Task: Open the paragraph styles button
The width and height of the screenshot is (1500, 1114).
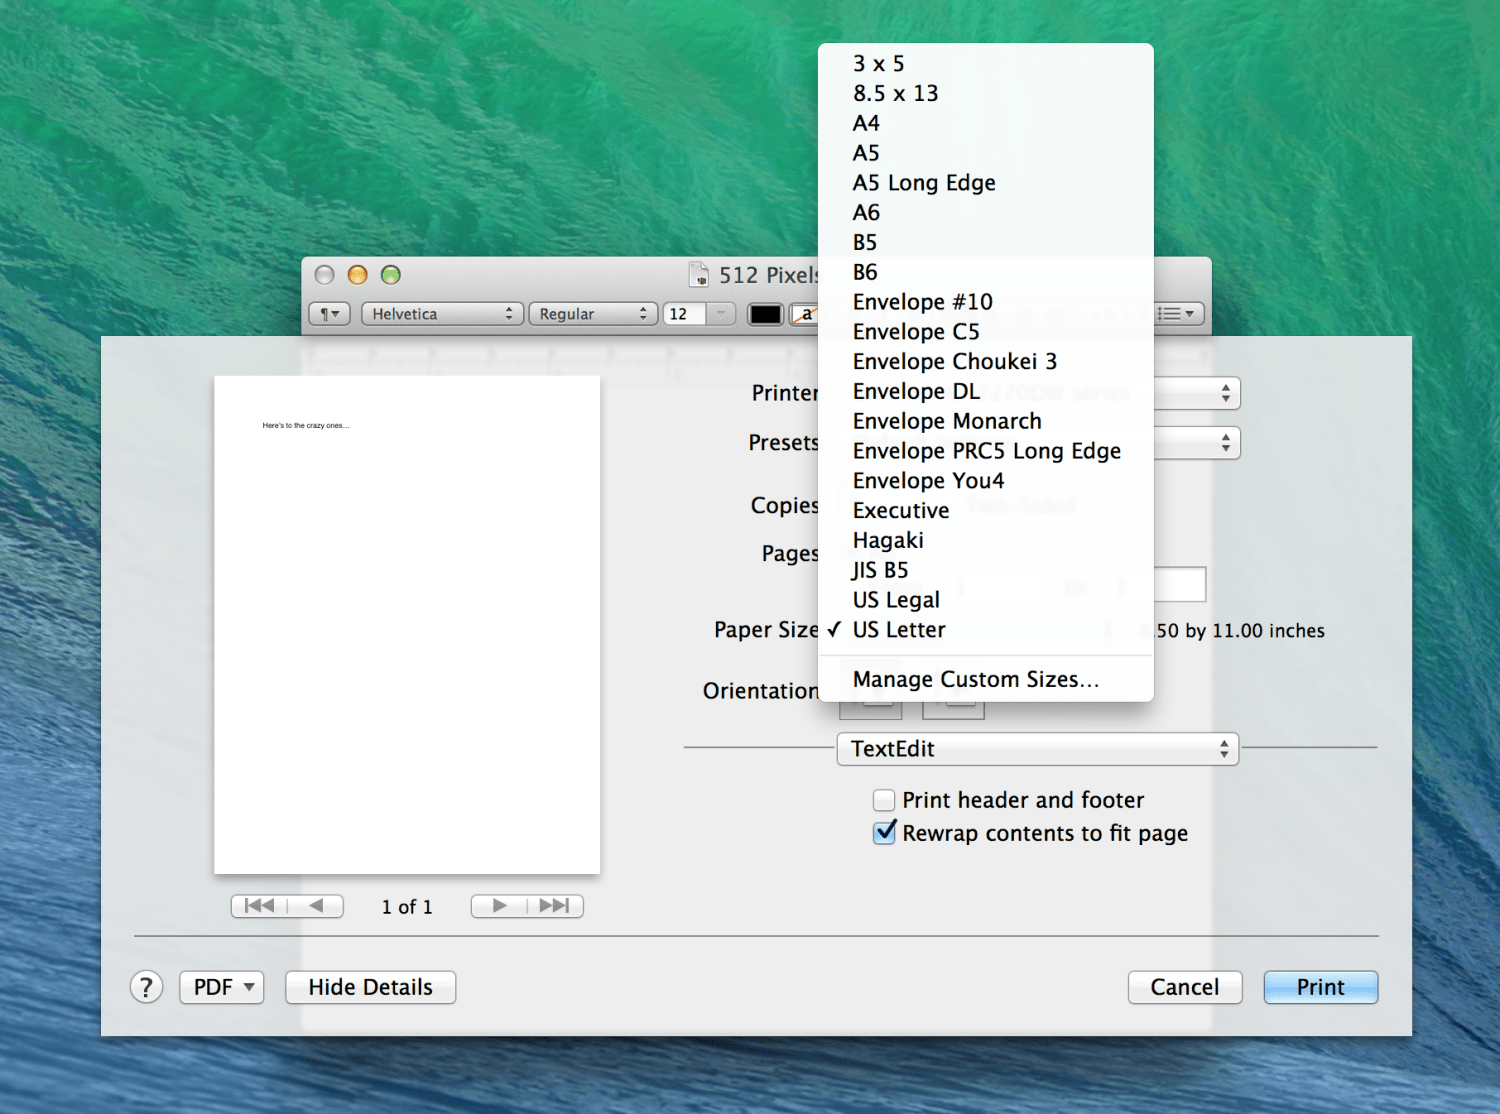Action: tap(329, 314)
